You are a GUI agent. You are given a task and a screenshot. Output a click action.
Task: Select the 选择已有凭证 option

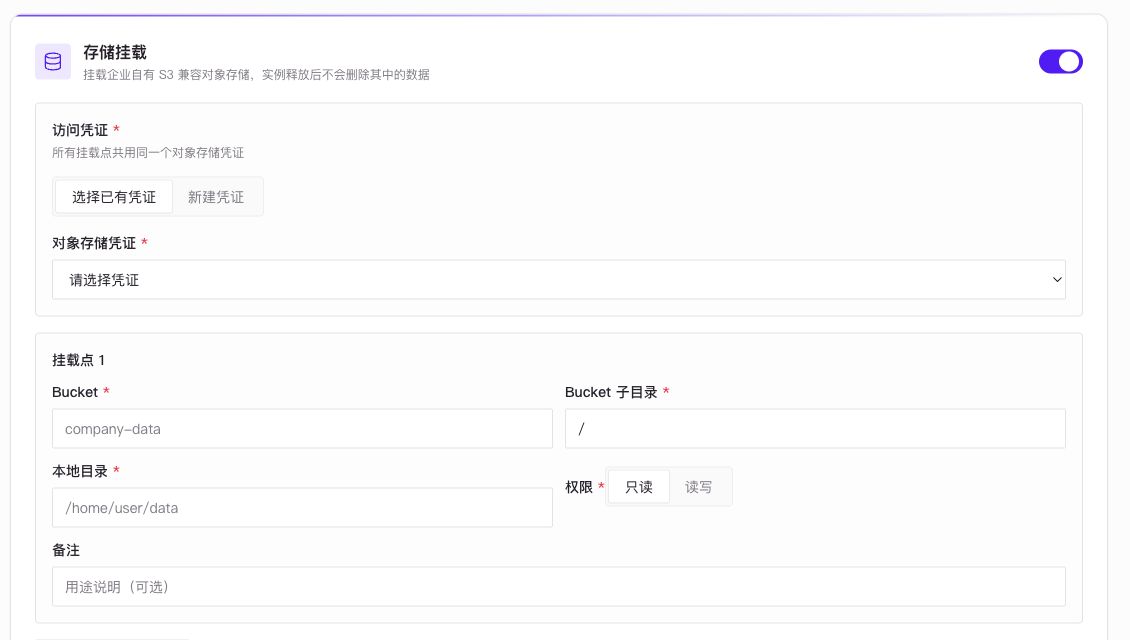pos(114,197)
